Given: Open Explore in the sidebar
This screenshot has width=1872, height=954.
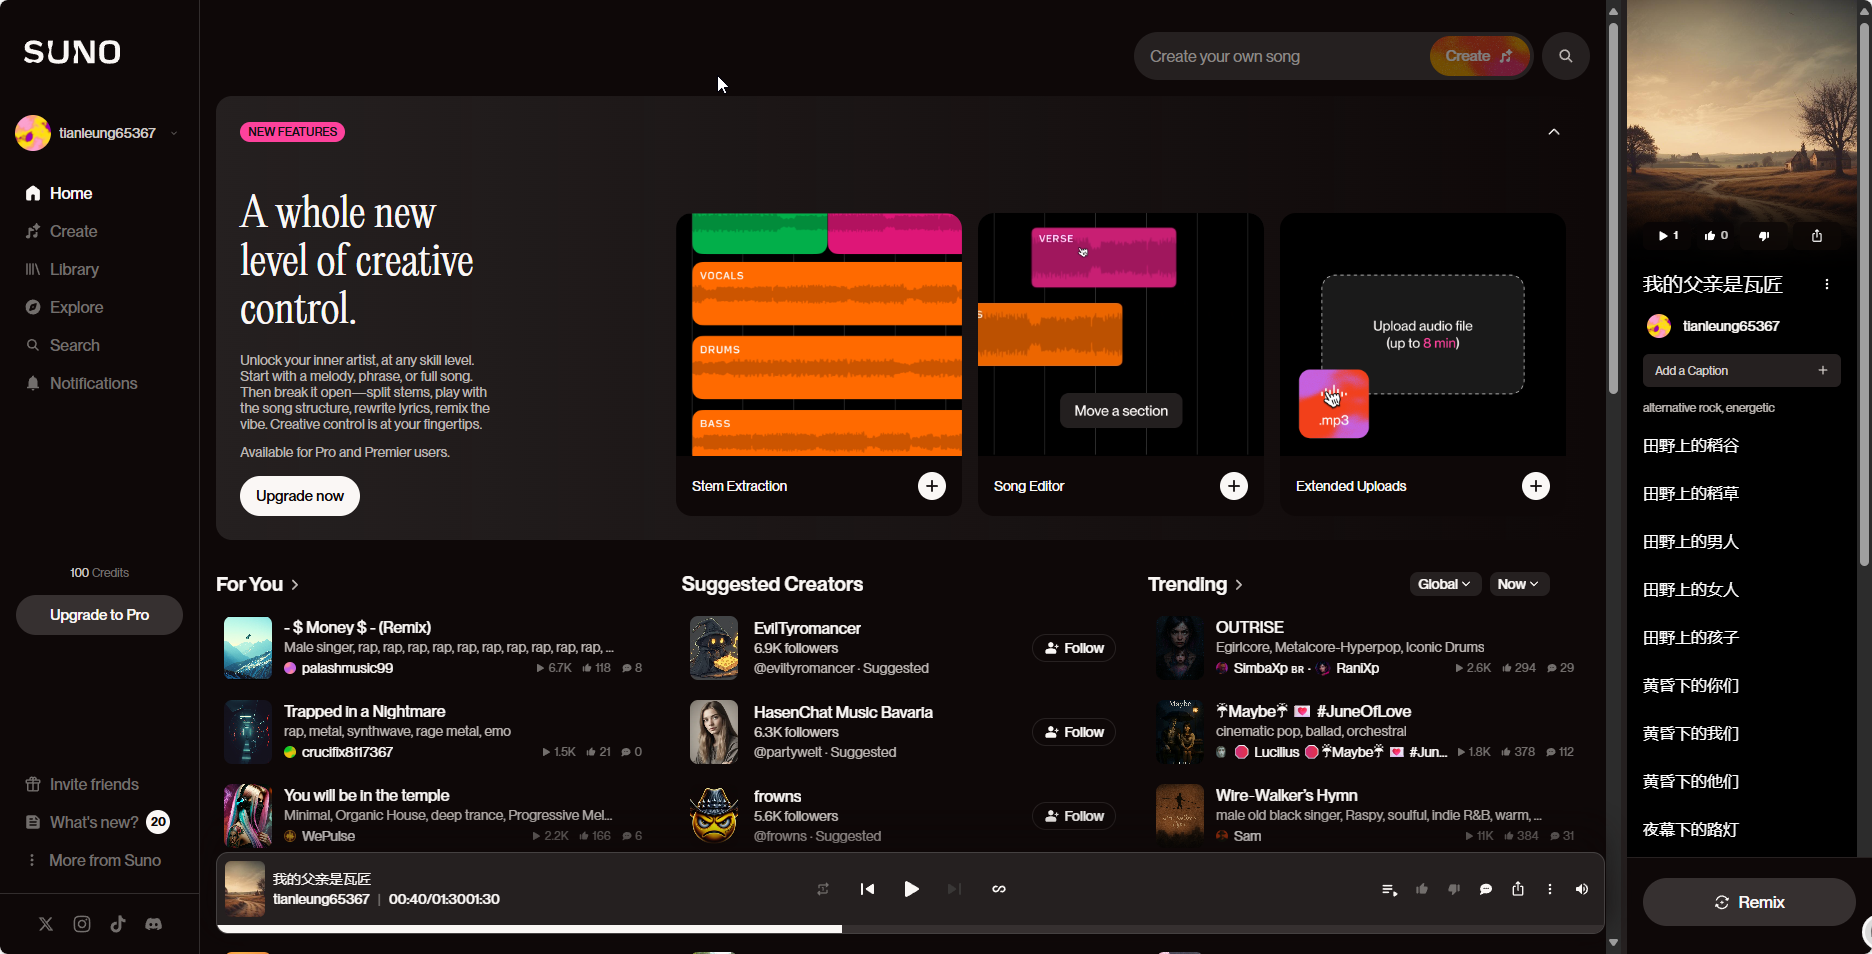Looking at the screenshot, I should (x=64, y=307).
